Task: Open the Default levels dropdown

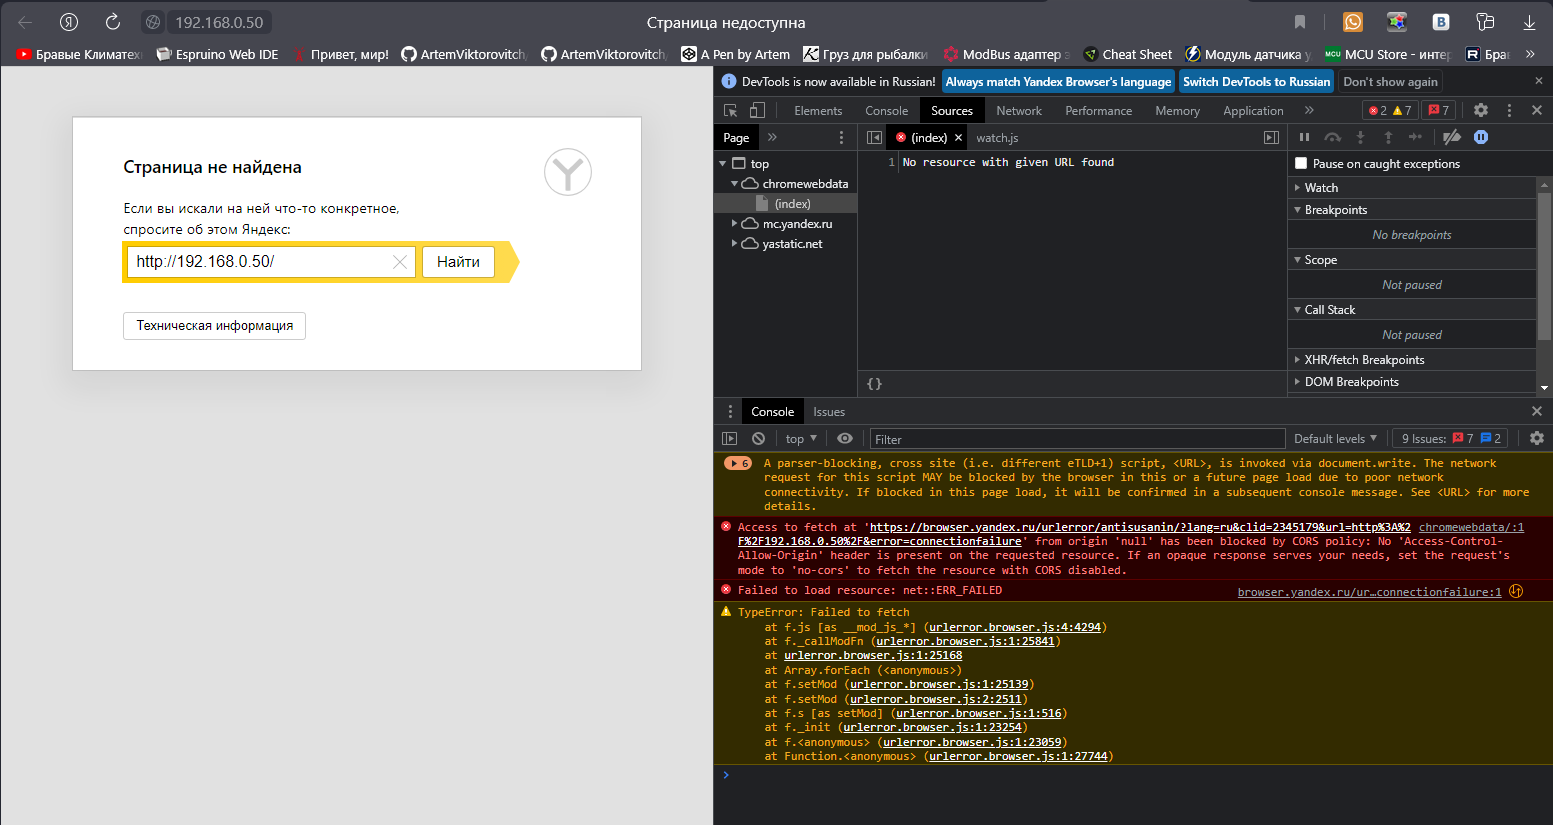Action: [1335, 438]
